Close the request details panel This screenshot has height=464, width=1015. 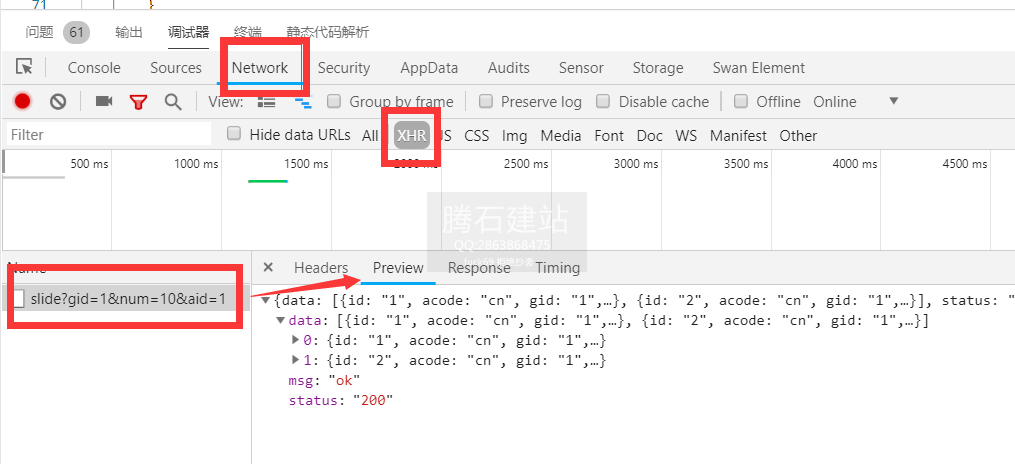[268, 267]
